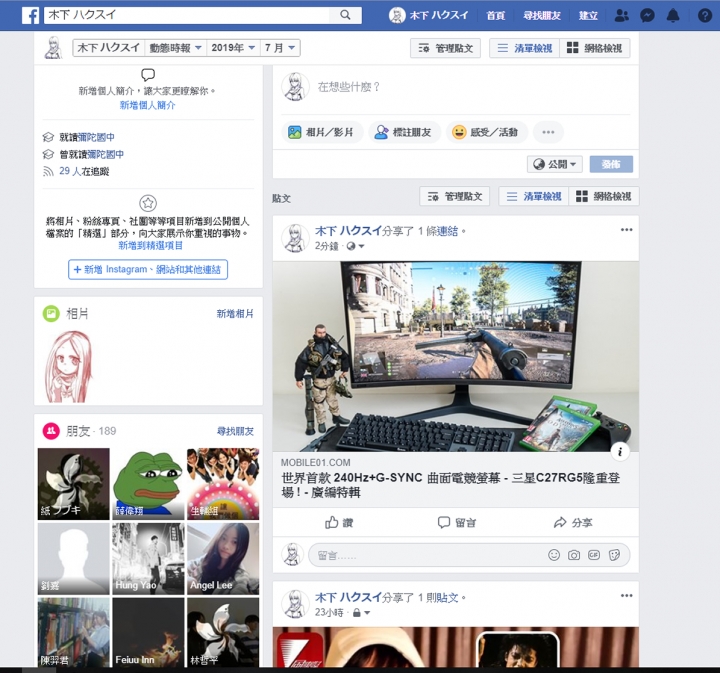720x673 pixels.
Task: Click 相片/影片 composer option
Action: click(x=322, y=132)
